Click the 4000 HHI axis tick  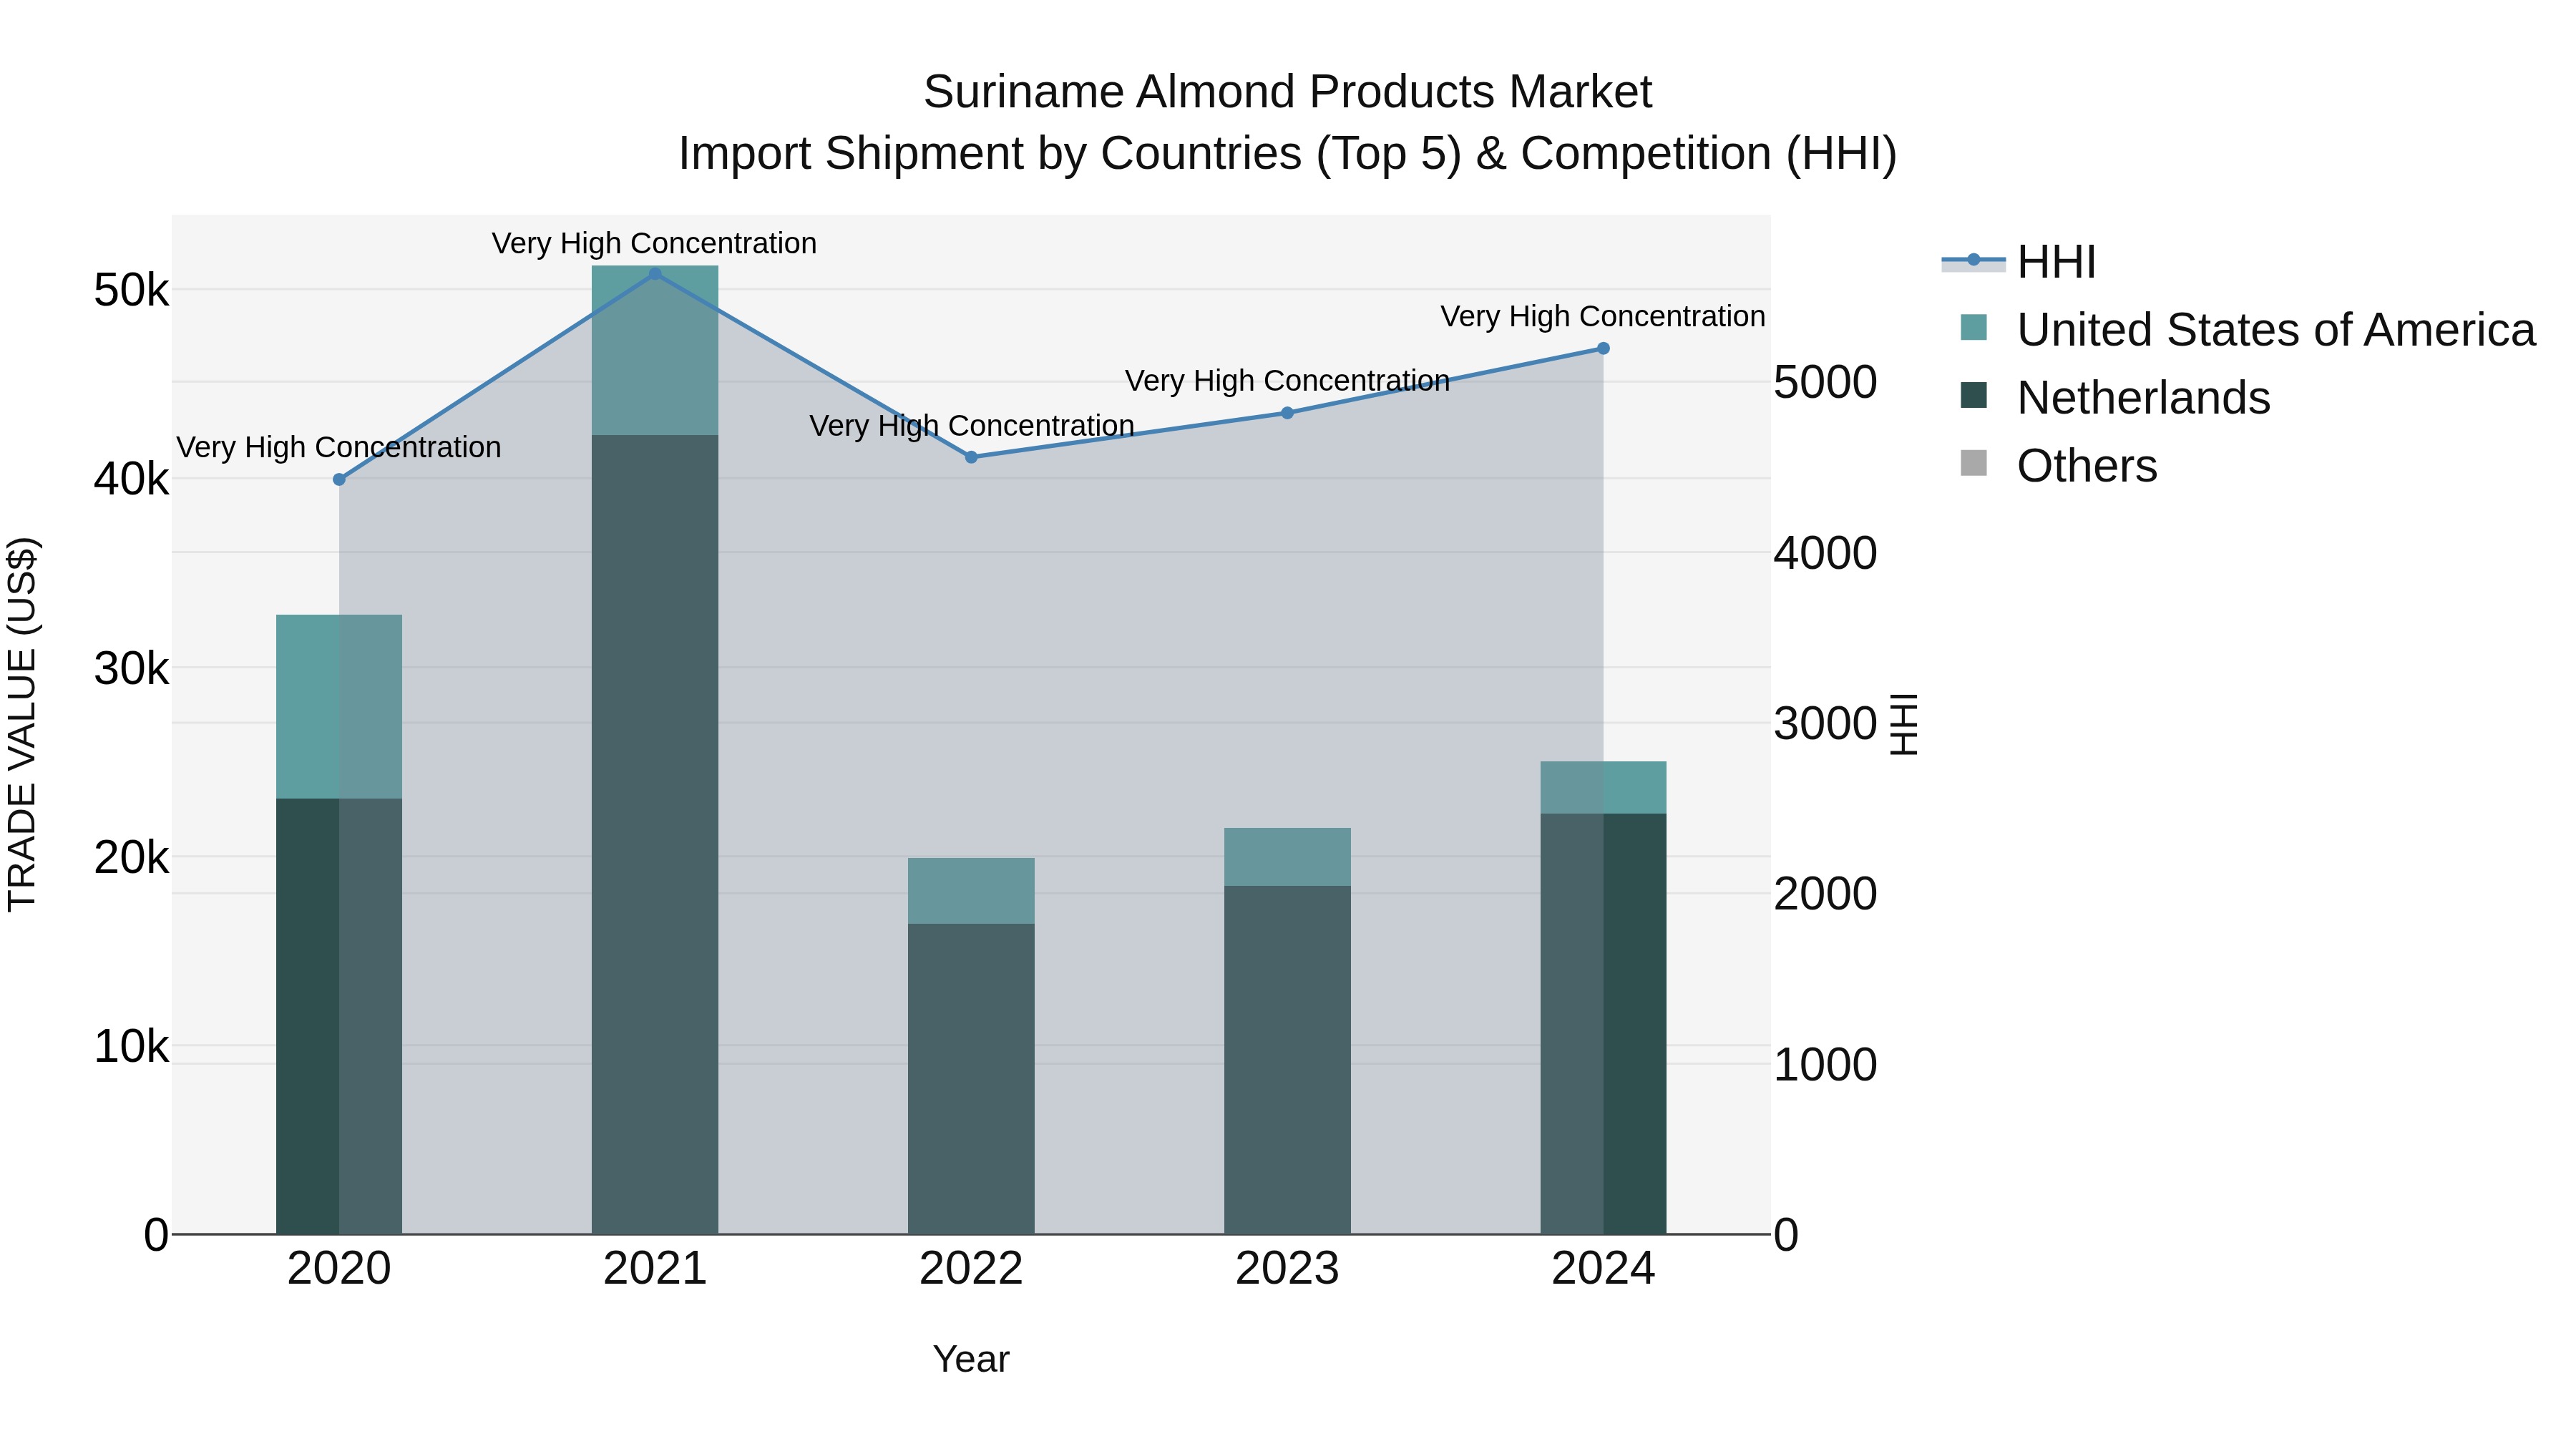click(1826, 554)
